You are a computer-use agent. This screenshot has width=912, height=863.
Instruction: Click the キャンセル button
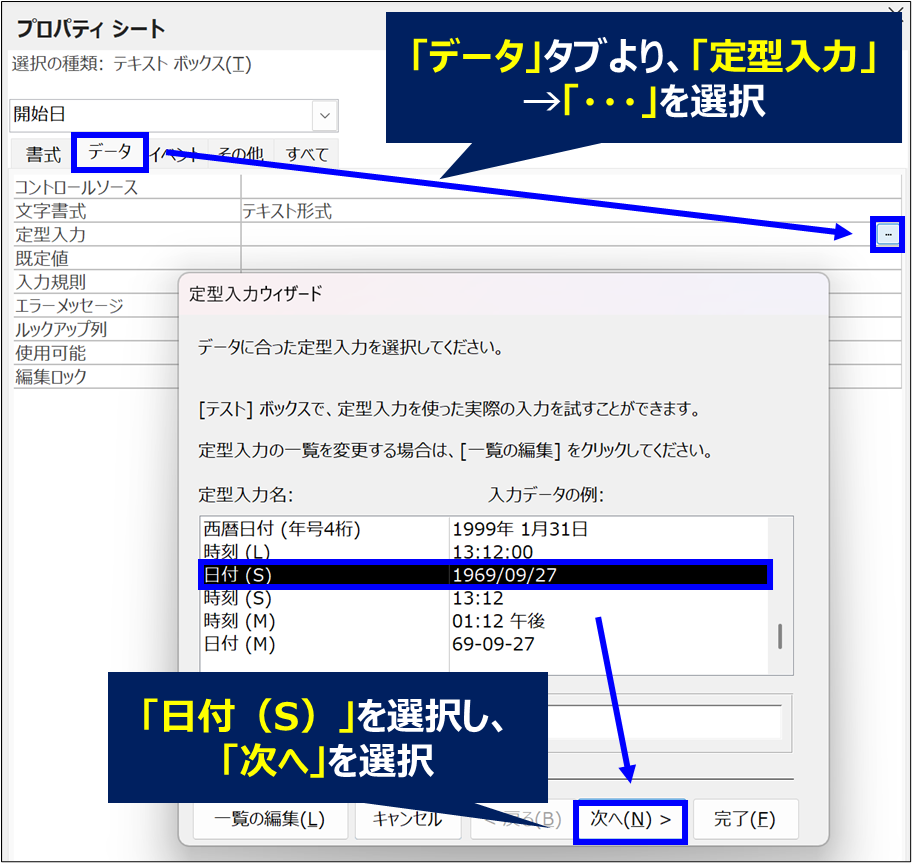pos(407,819)
